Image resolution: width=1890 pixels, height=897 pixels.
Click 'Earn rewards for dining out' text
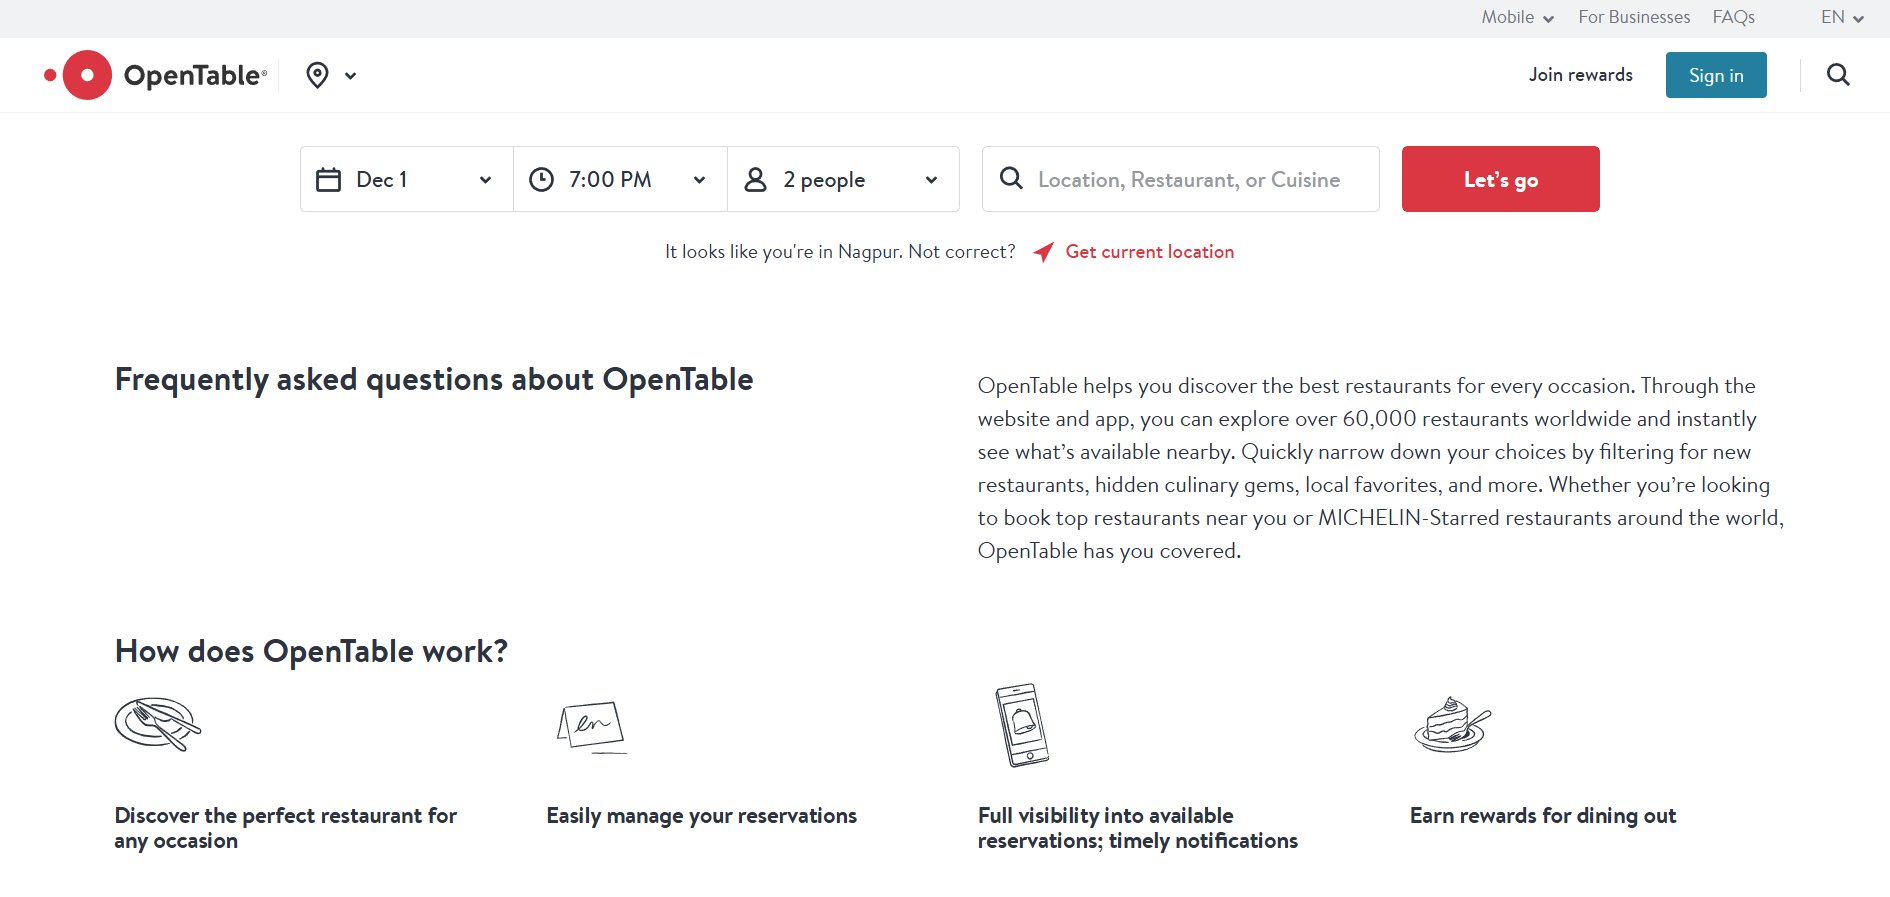[1542, 816]
